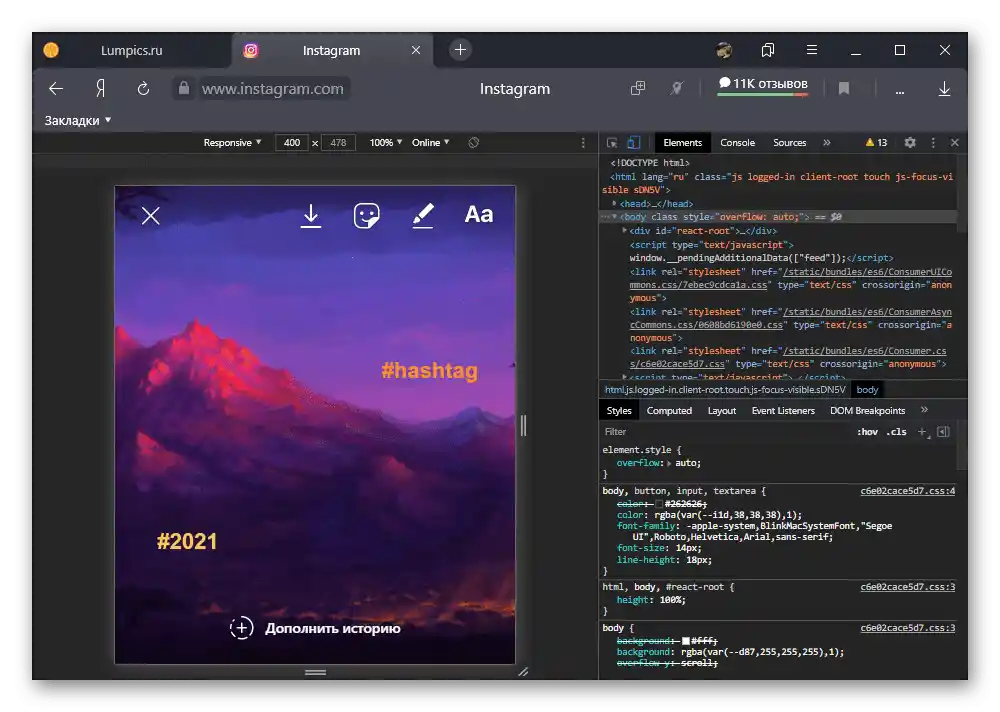Image resolution: width=1000 pixels, height=712 pixels.
Task: Select body in the breadcrumb bar
Action: pyautogui.click(x=867, y=390)
